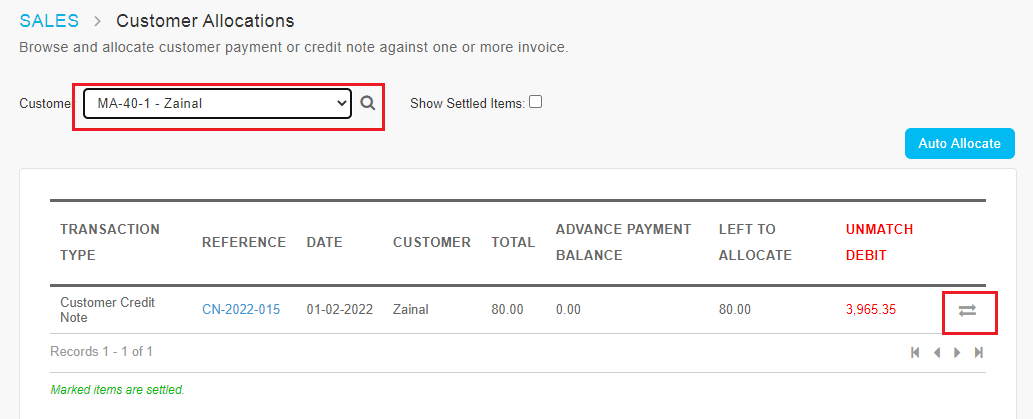This screenshot has height=419, width=1033.
Task: Go to next page of records
Action: point(957,352)
